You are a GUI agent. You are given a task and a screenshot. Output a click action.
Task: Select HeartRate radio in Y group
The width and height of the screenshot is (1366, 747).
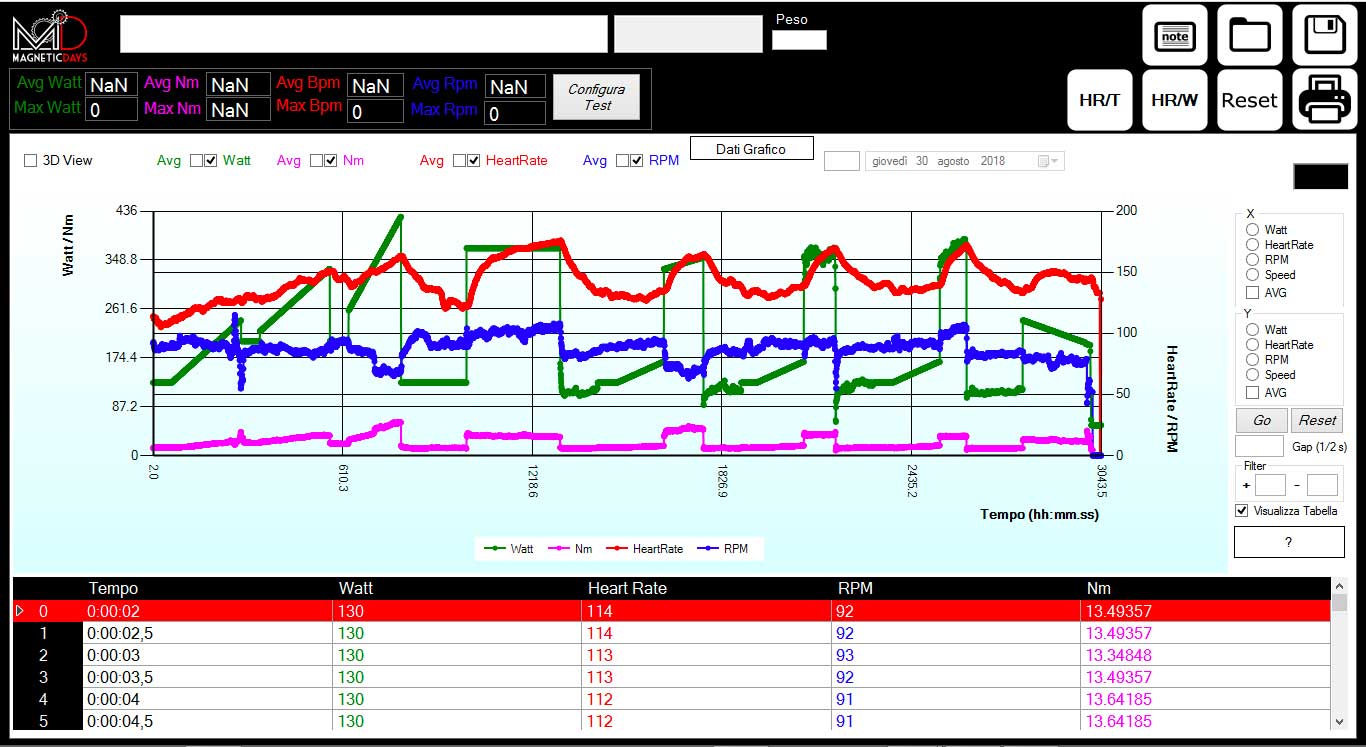[1253, 345]
